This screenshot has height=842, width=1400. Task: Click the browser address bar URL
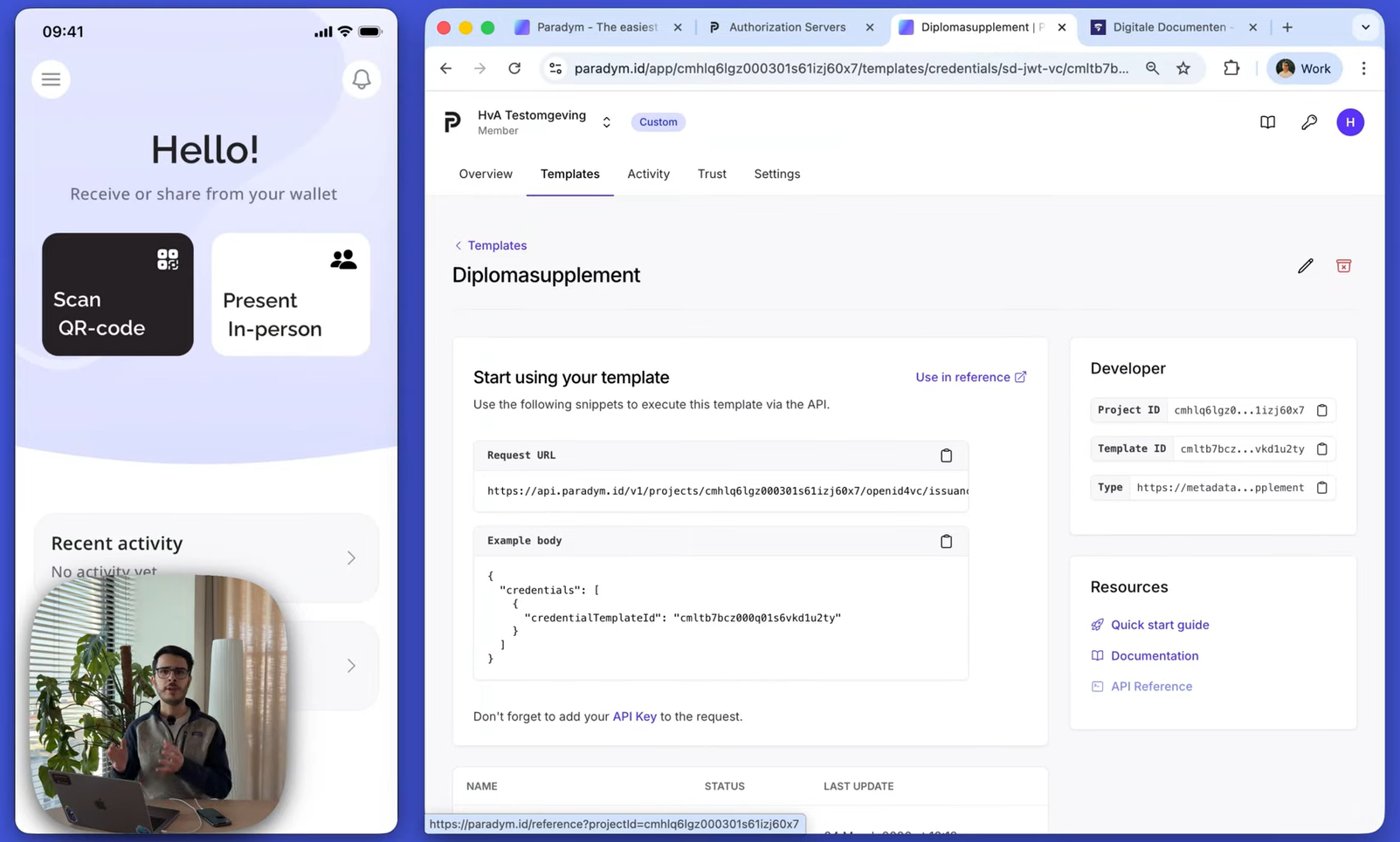851,68
